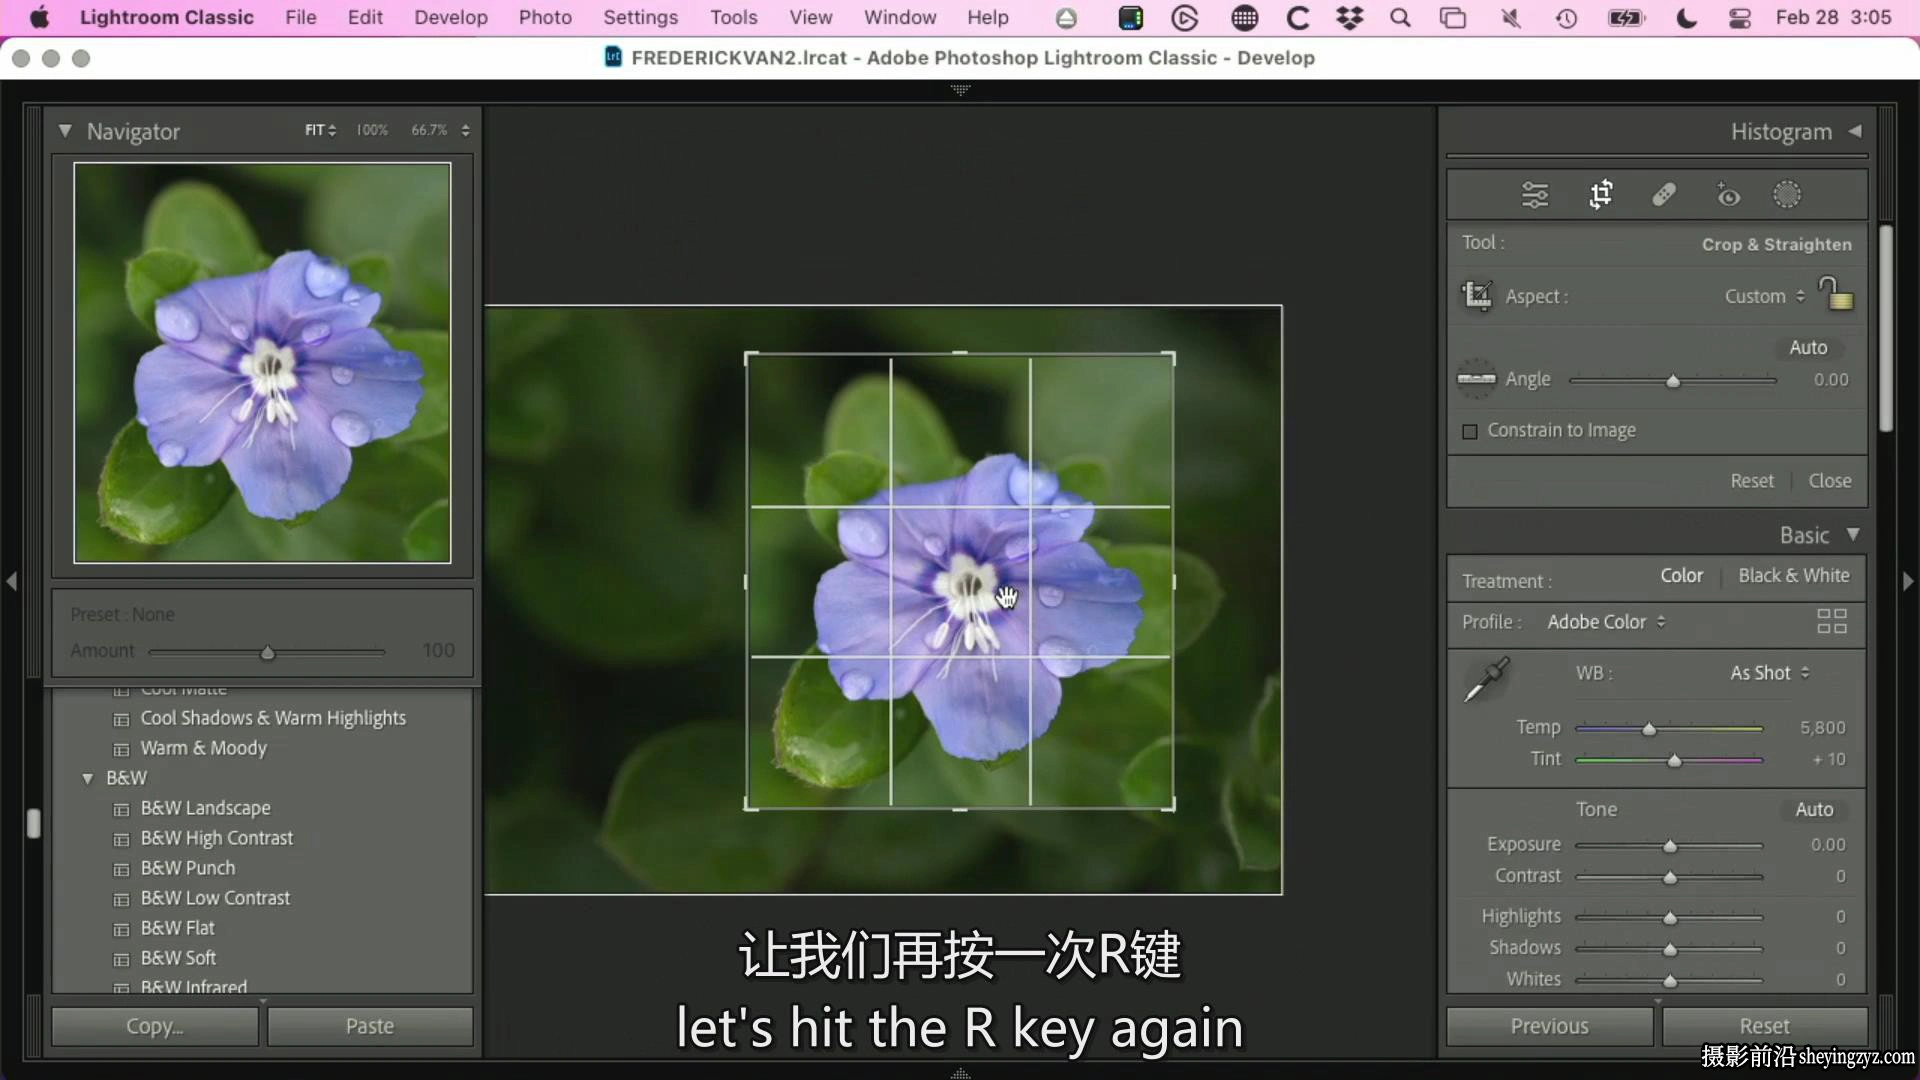The width and height of the screenshot is (1920, 1080).
Task: Expand the Histogram panel
Action: point(1855,131)
